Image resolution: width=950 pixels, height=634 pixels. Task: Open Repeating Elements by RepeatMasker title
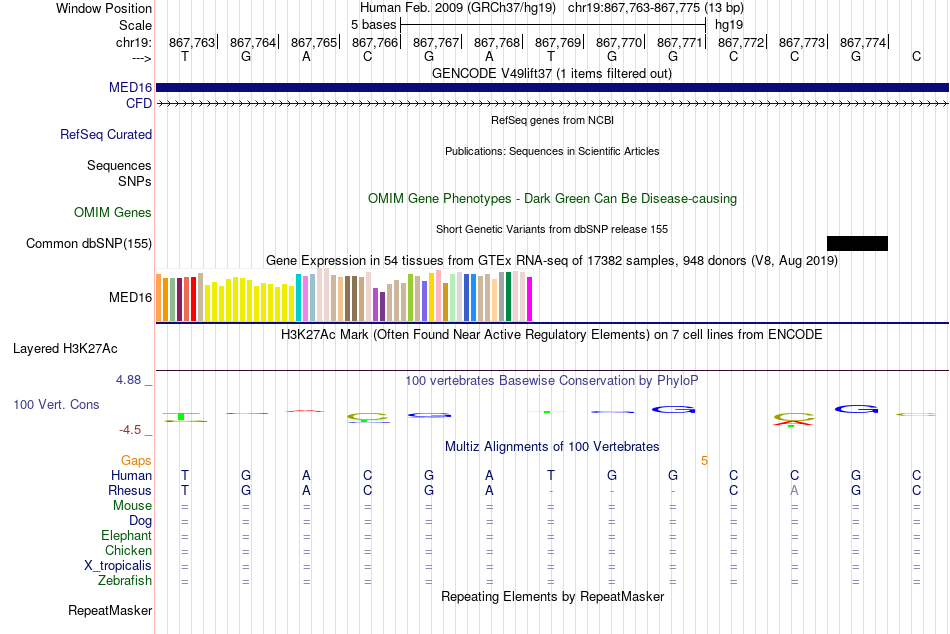click(x=553, y=596)
